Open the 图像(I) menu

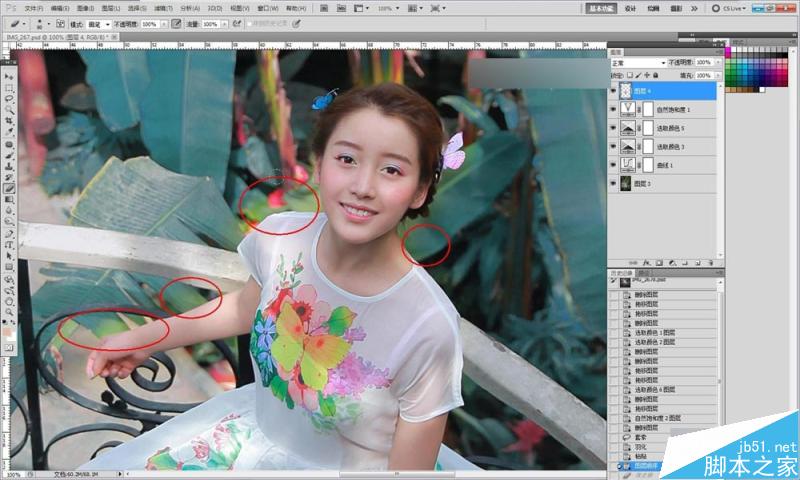point(85,8)
